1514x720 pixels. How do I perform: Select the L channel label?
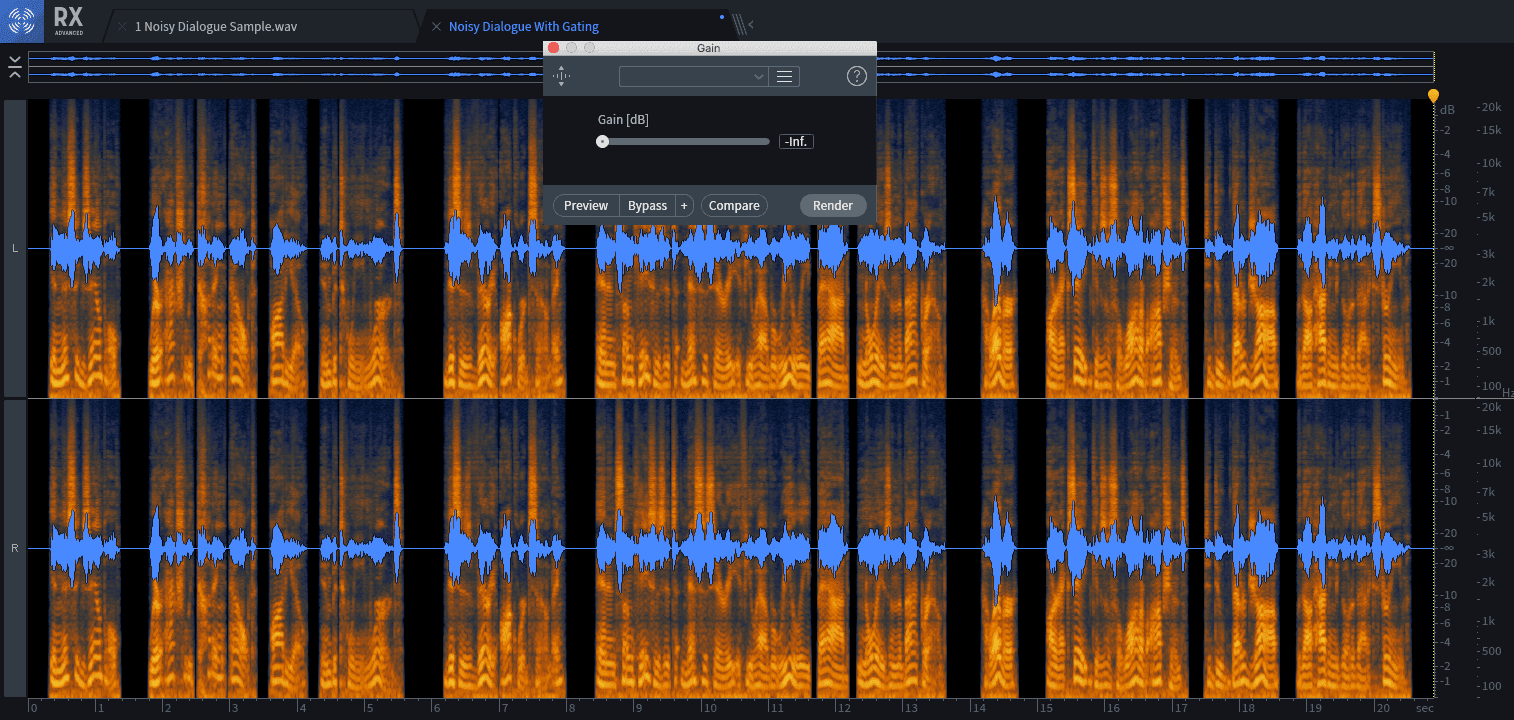coord(15,248)
